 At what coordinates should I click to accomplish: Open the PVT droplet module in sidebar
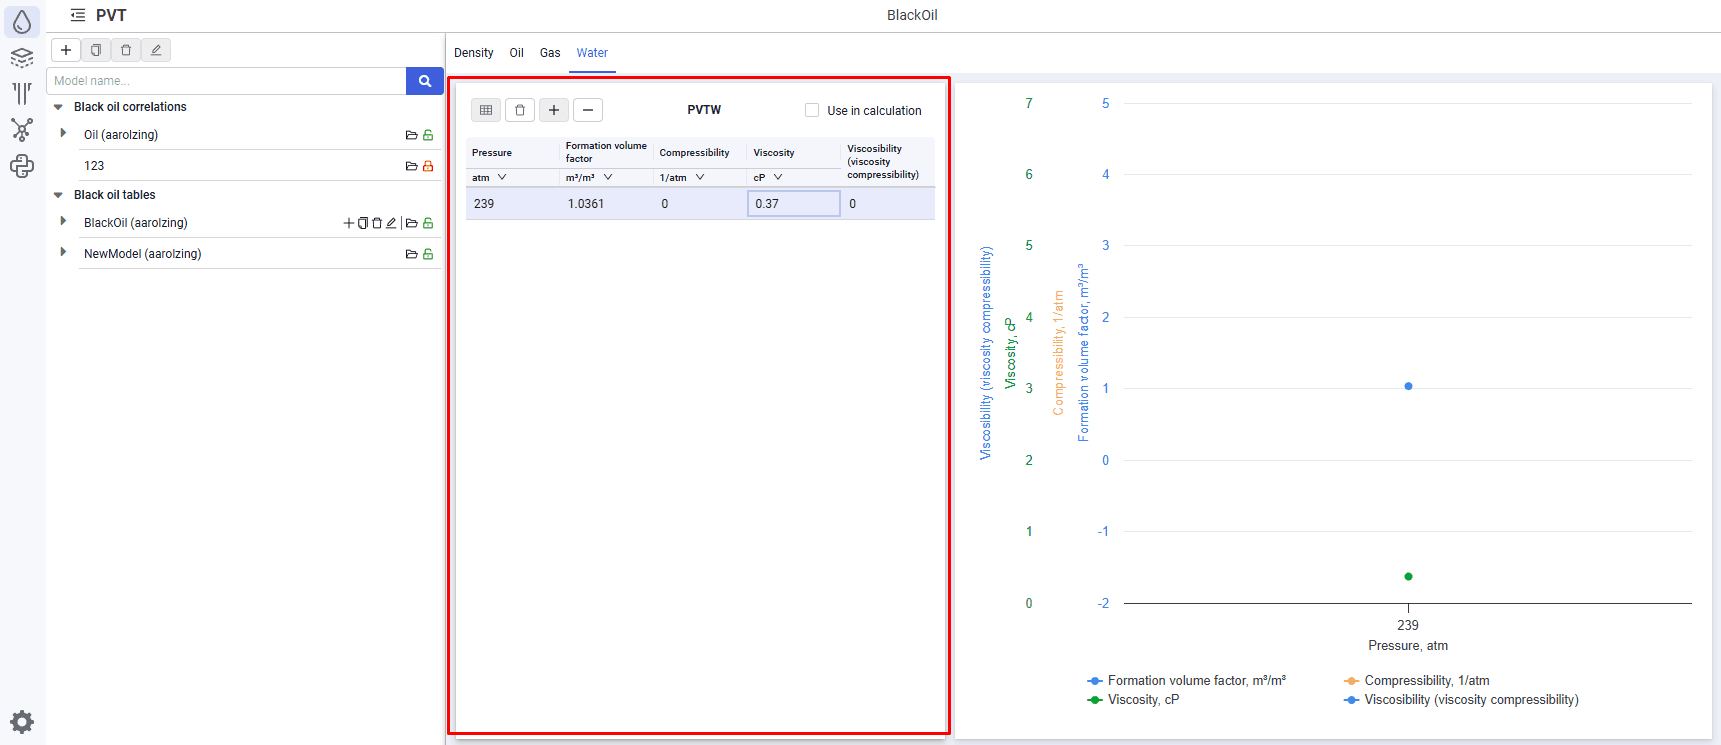click(22, 21)
